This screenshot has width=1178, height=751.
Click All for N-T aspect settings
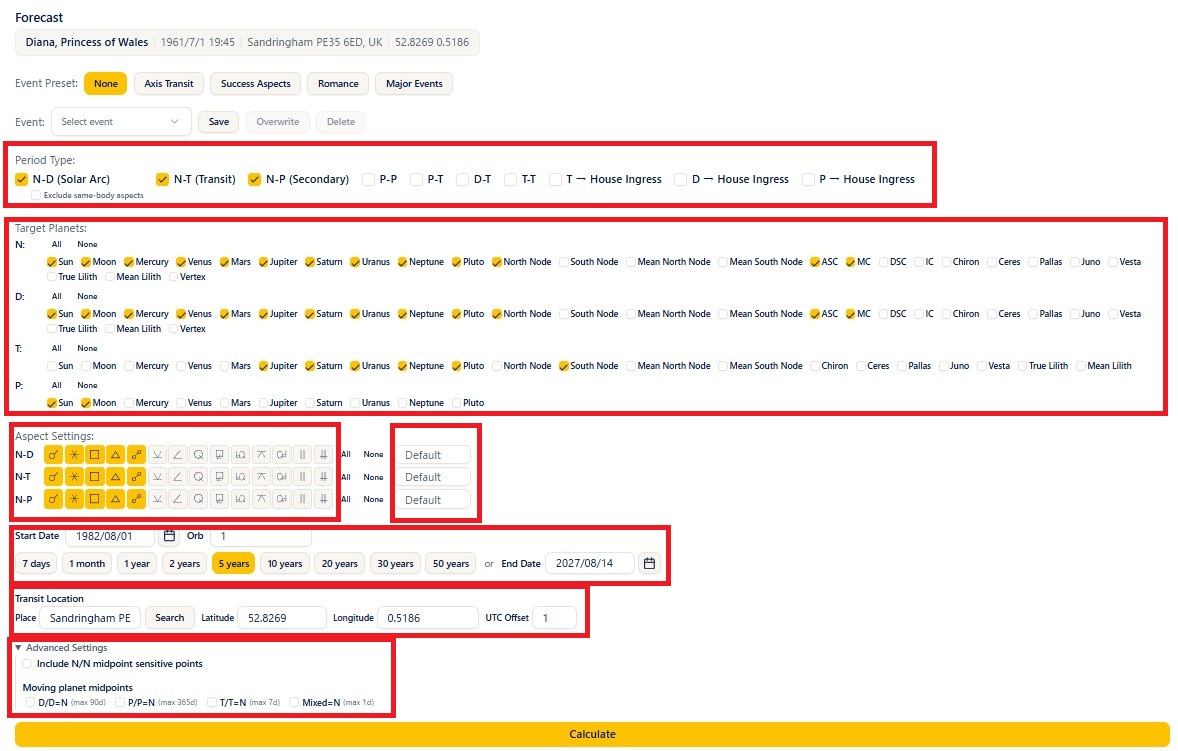(x=346, y=477)
